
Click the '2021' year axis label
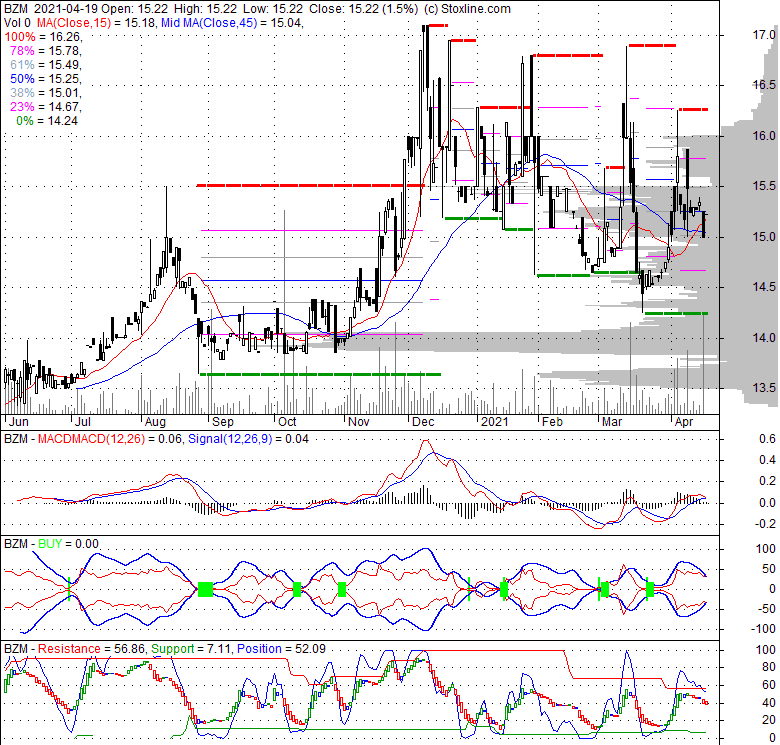[x=494, y=422]
